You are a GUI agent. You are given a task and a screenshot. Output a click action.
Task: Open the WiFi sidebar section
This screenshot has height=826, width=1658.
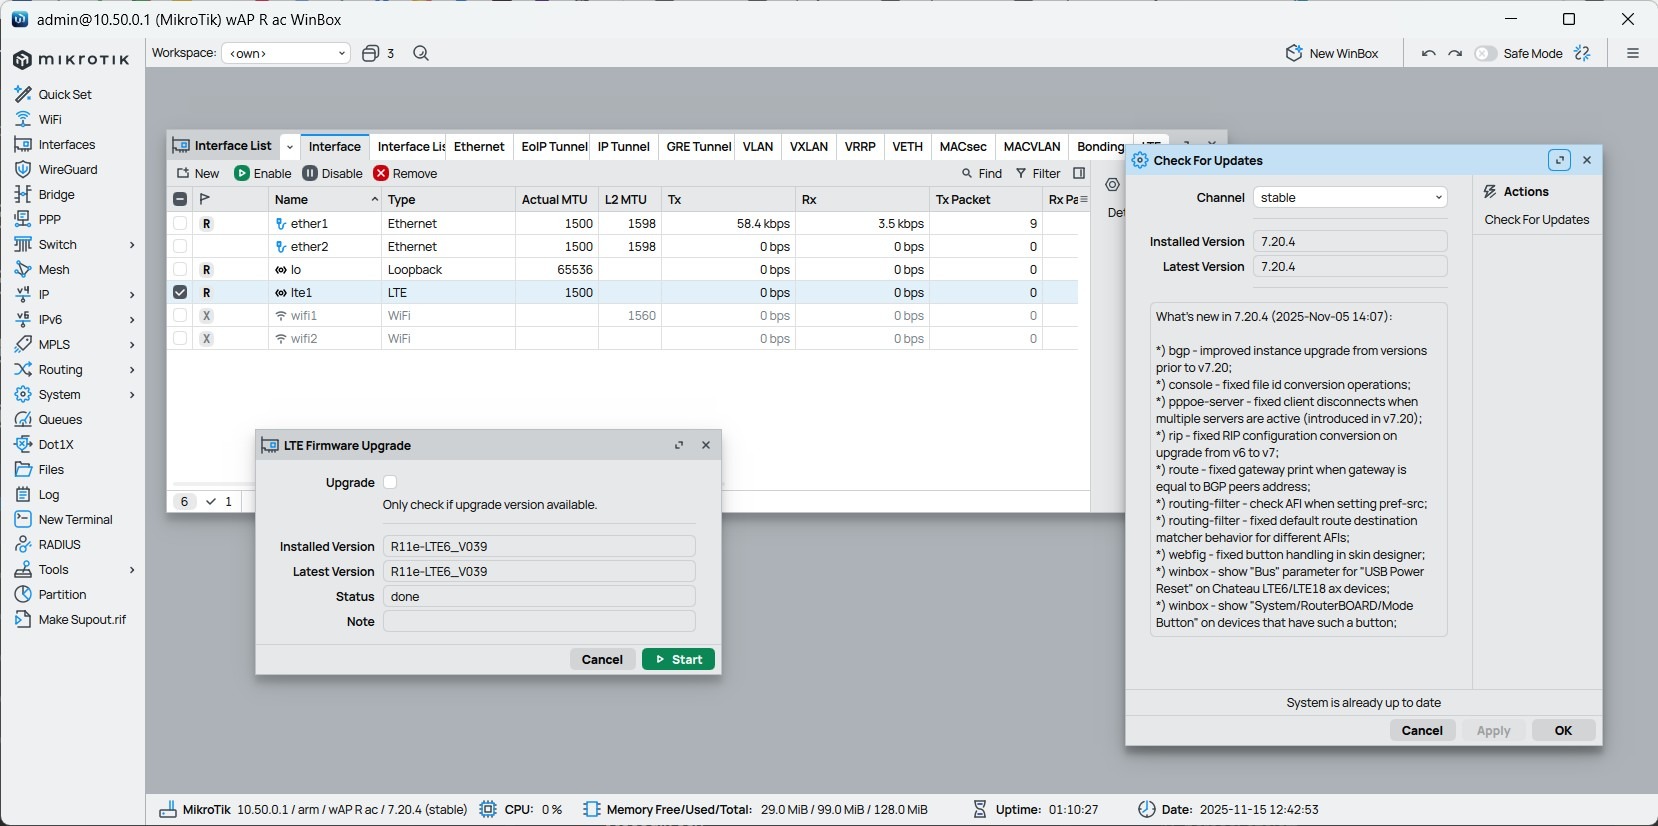point(50,119)
